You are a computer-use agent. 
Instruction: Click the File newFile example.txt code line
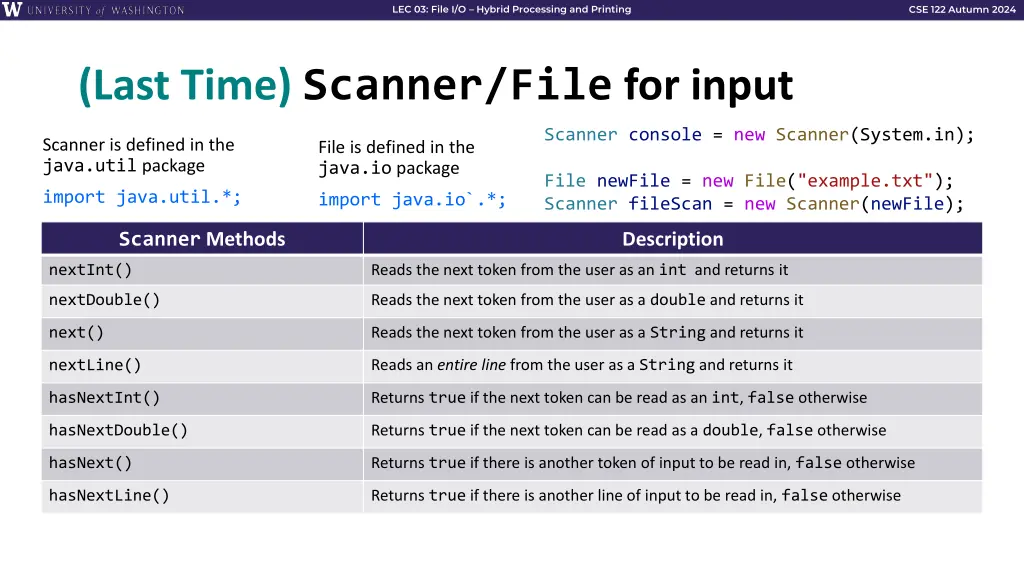point(748,181)
